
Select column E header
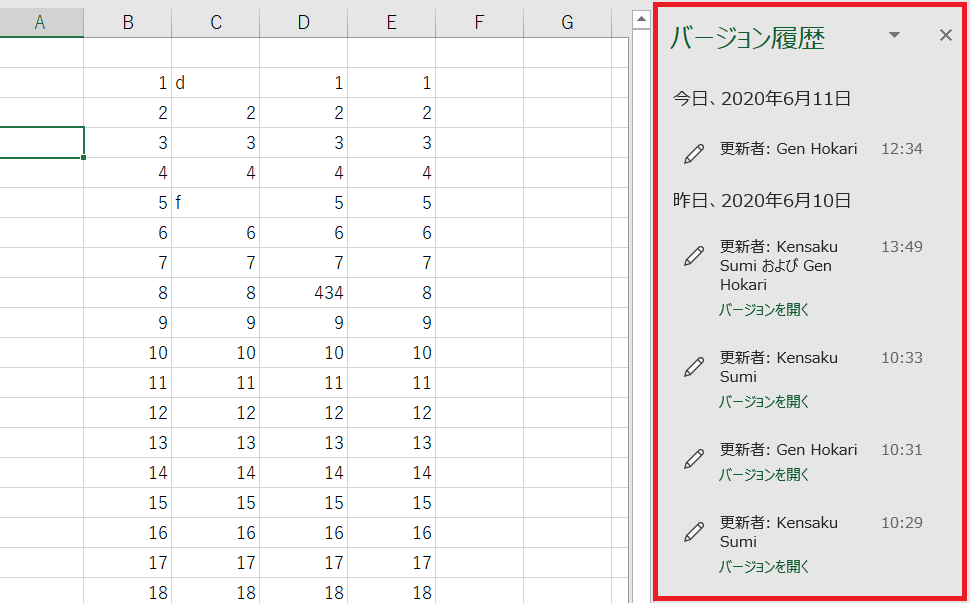point(392,23)
